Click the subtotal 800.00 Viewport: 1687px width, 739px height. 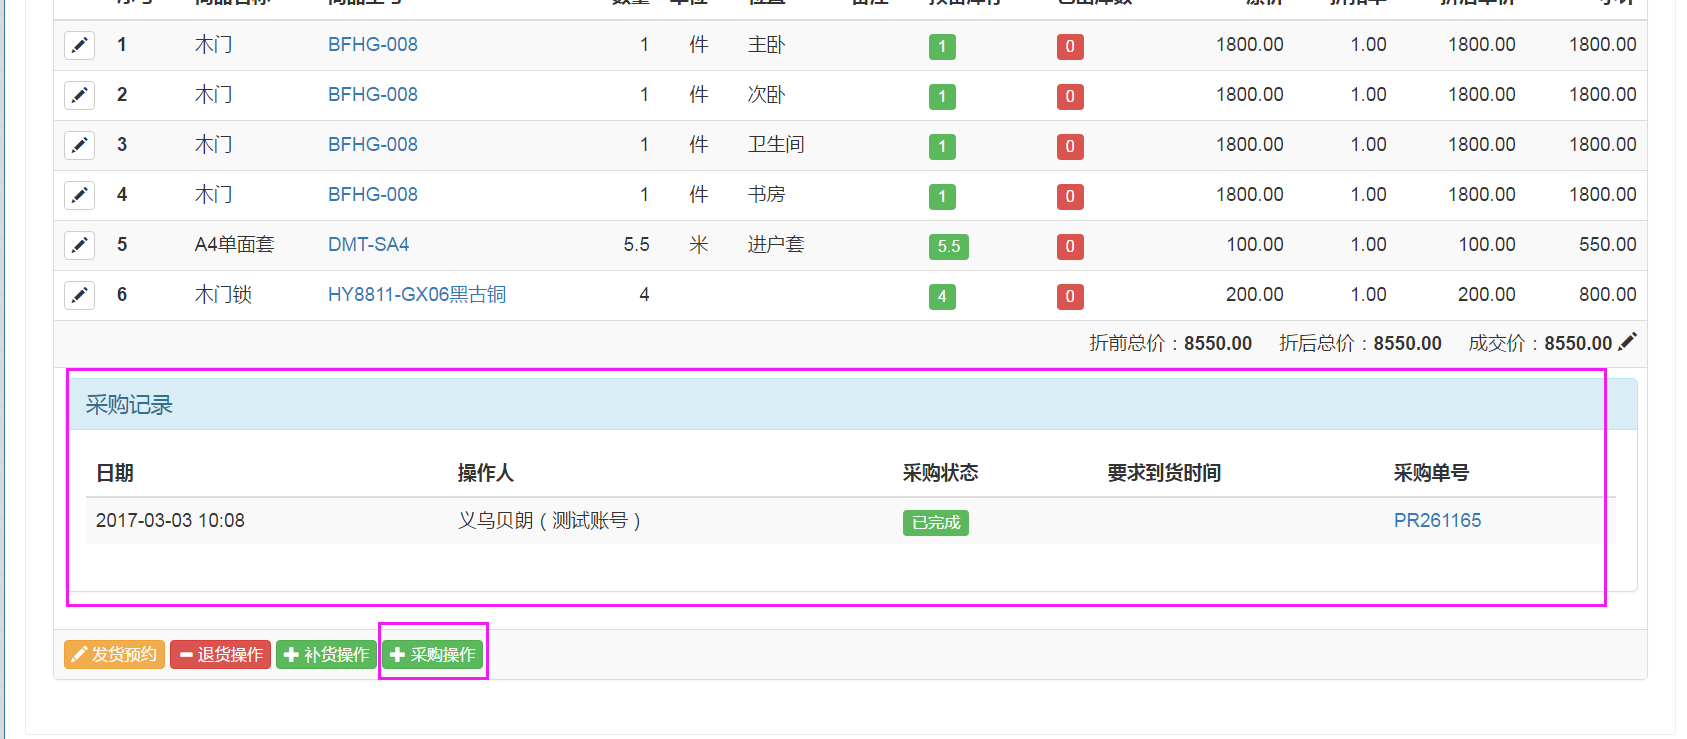click(1608, 294)
